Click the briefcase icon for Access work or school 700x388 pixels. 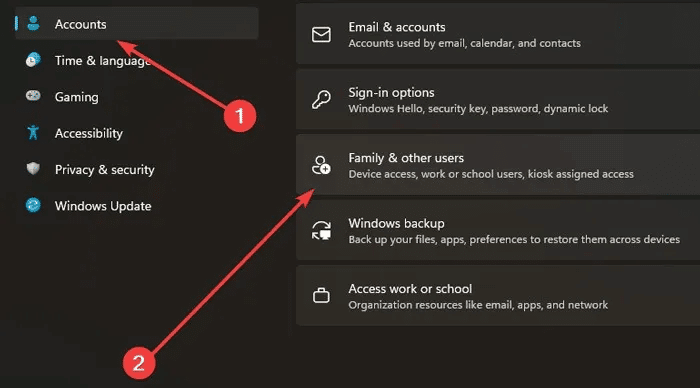point(321,296)
